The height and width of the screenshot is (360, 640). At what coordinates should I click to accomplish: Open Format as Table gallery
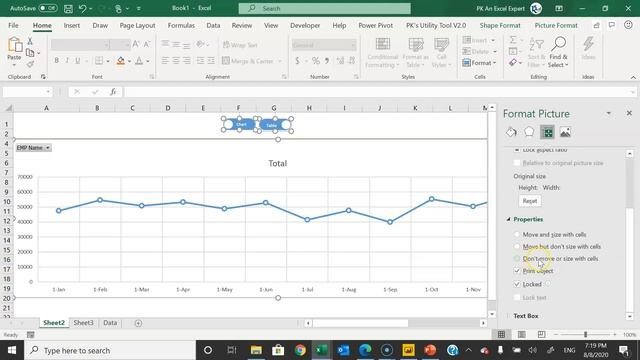[x=416, y=53]
